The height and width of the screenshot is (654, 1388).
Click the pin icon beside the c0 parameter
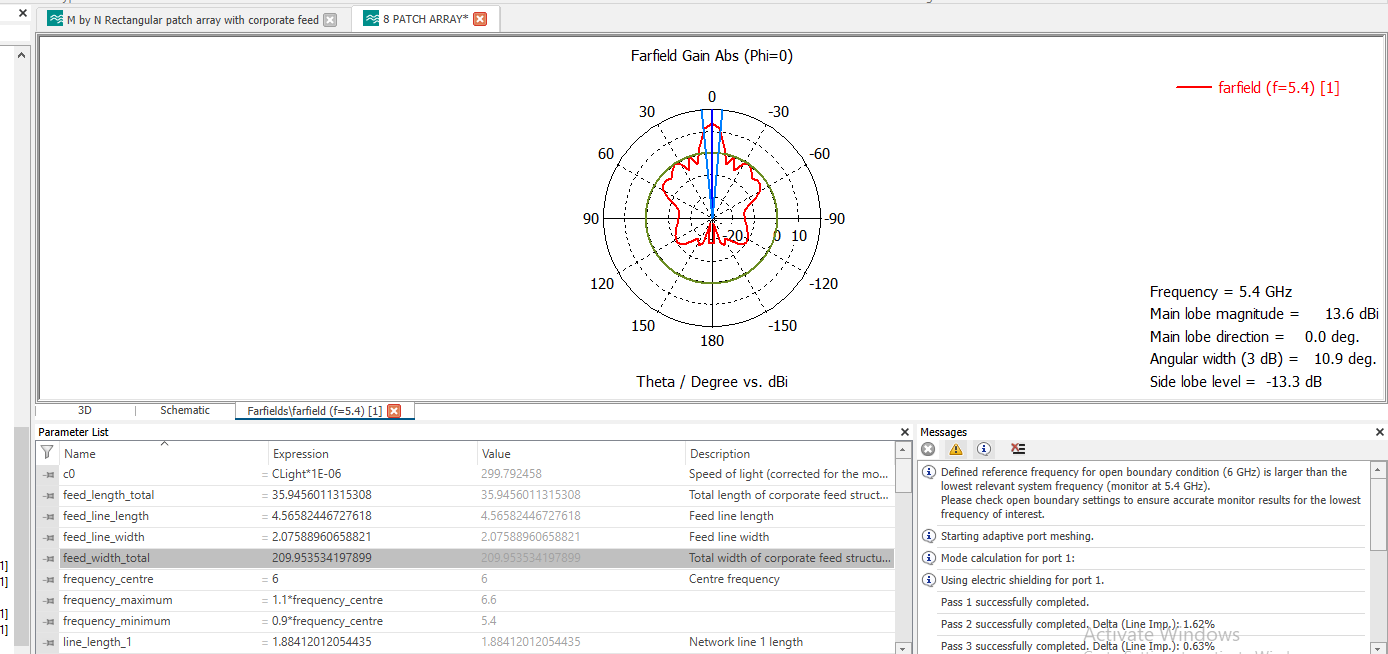(47, 474)
